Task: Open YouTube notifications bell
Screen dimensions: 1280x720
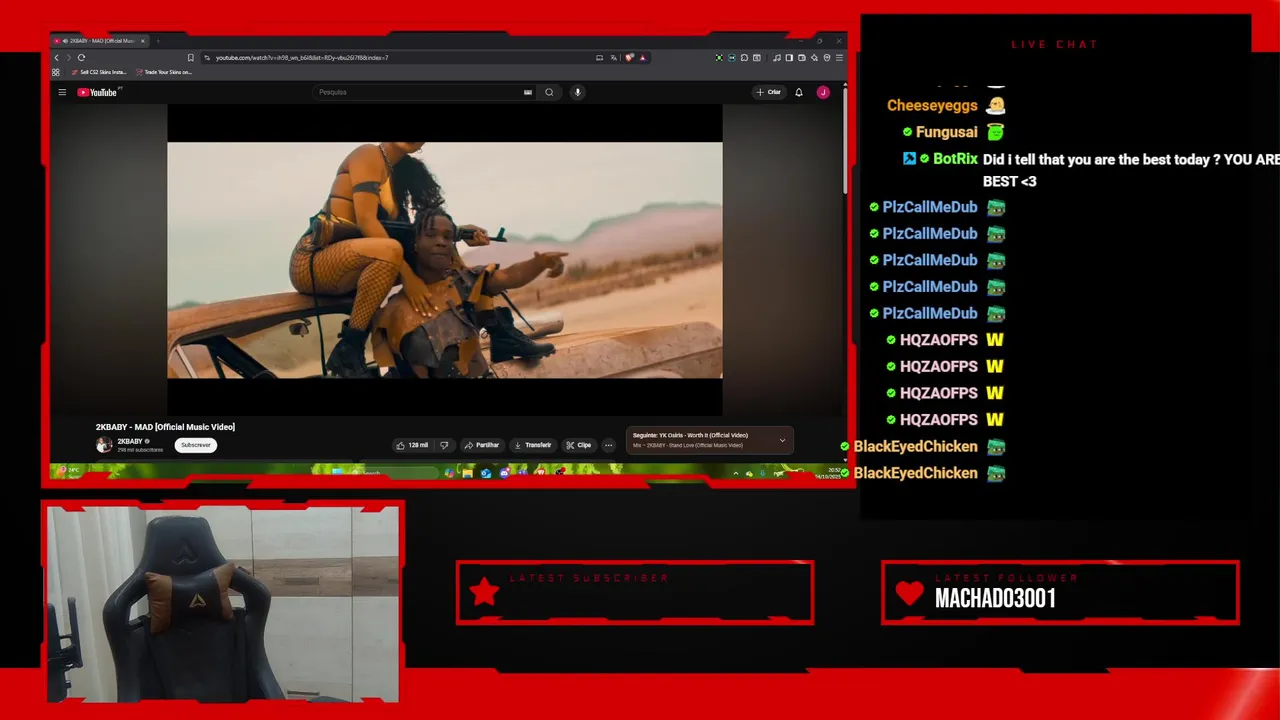Action: [799, 92]
